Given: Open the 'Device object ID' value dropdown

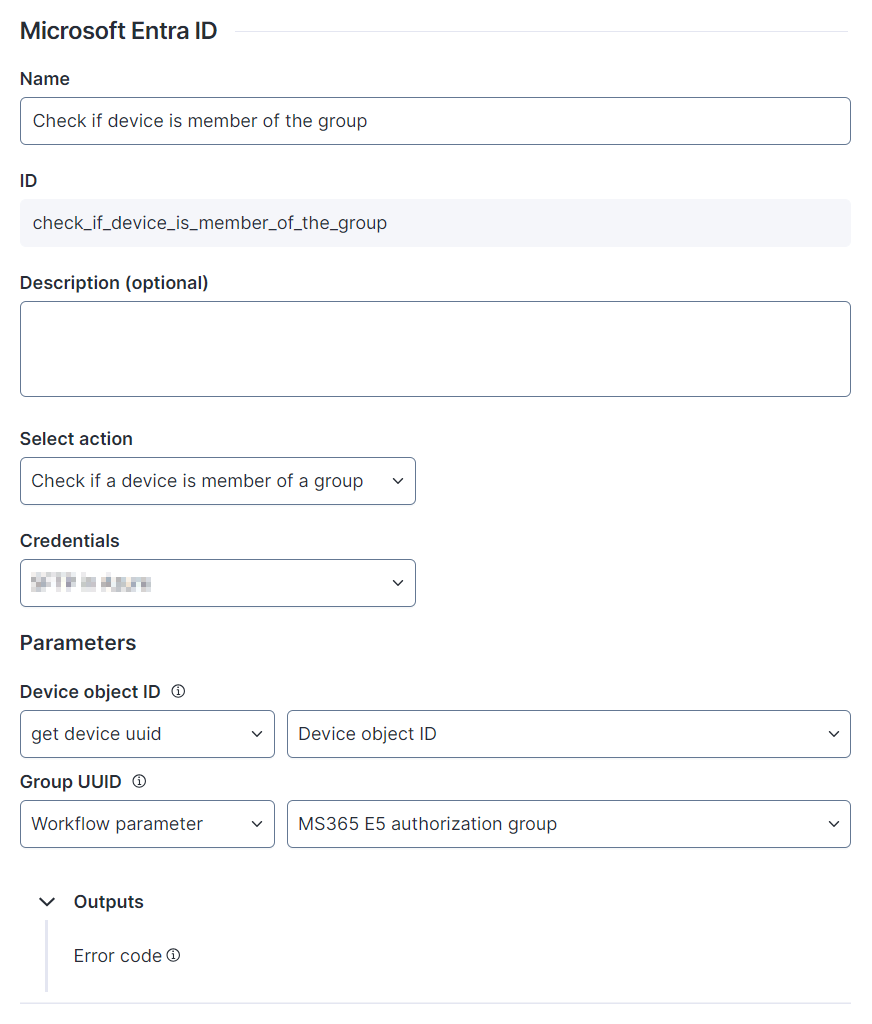Looking at the screenshot, I should coord(568,734).
